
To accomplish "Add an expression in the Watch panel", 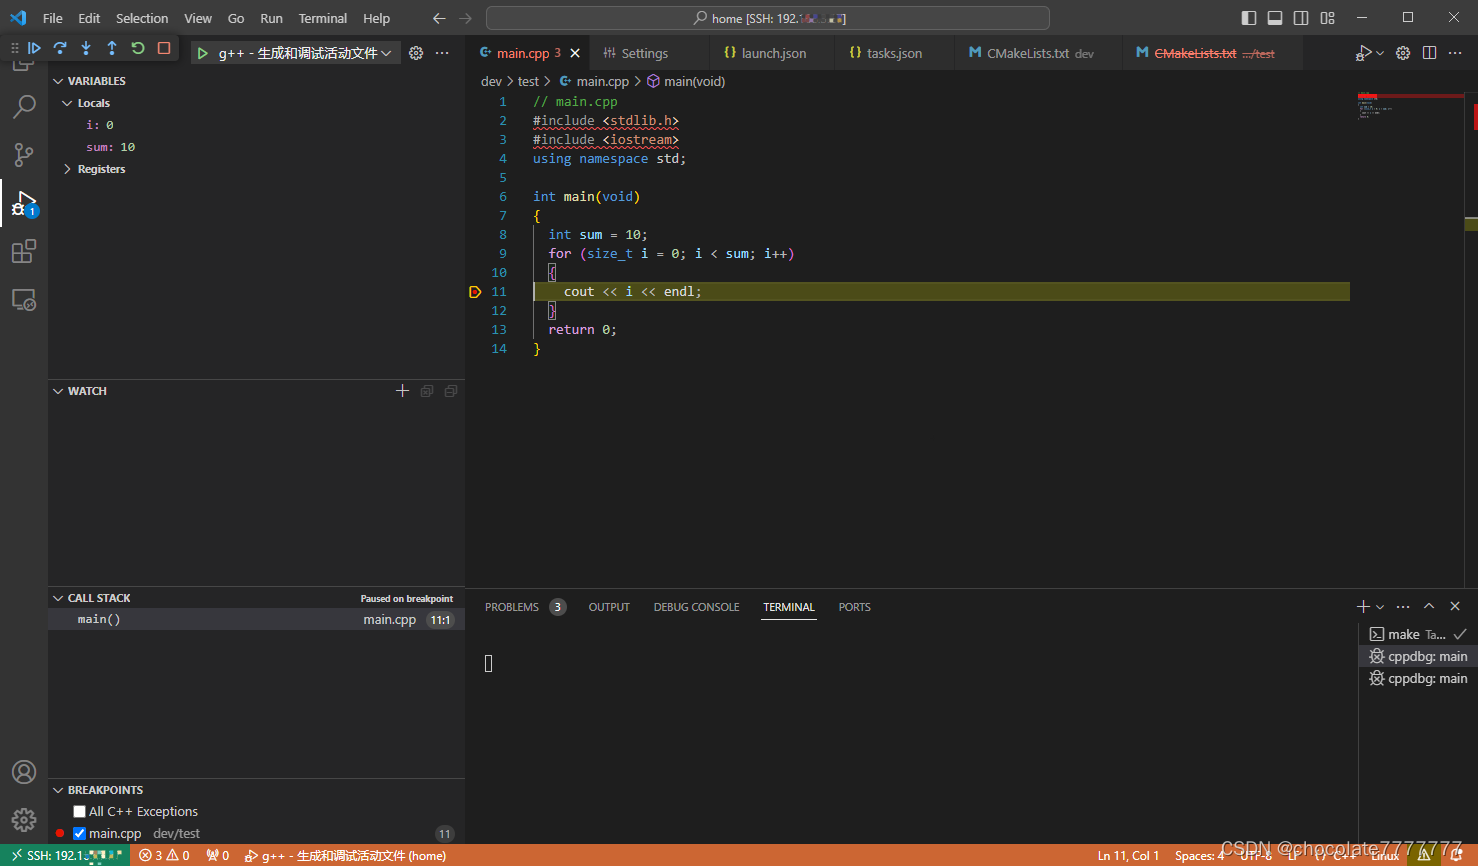I will pyautogui.click(x=403, y=391).
